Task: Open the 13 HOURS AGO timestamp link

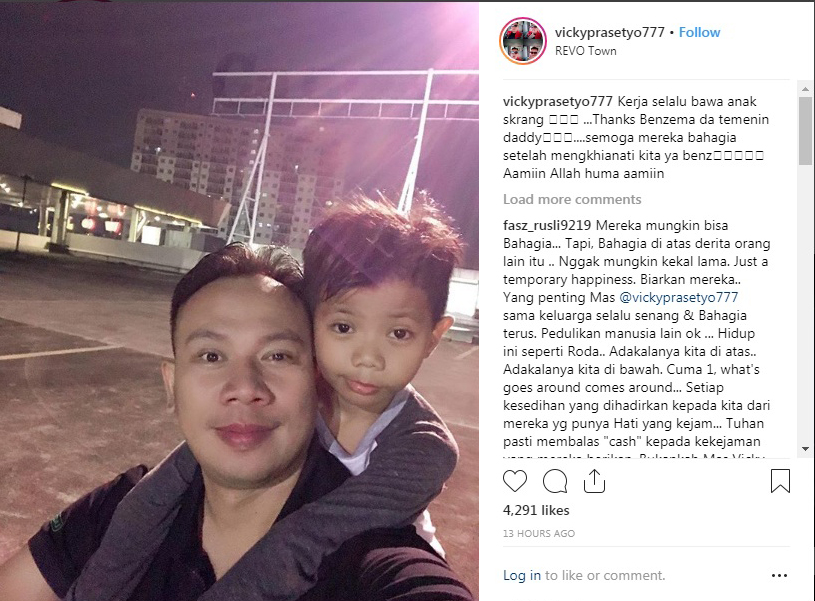Action: (x=538, y=533)
